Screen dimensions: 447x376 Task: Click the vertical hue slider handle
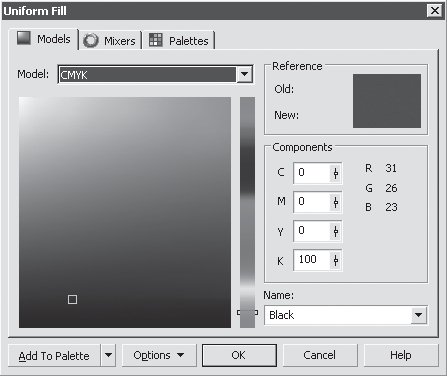click(247, 312)
